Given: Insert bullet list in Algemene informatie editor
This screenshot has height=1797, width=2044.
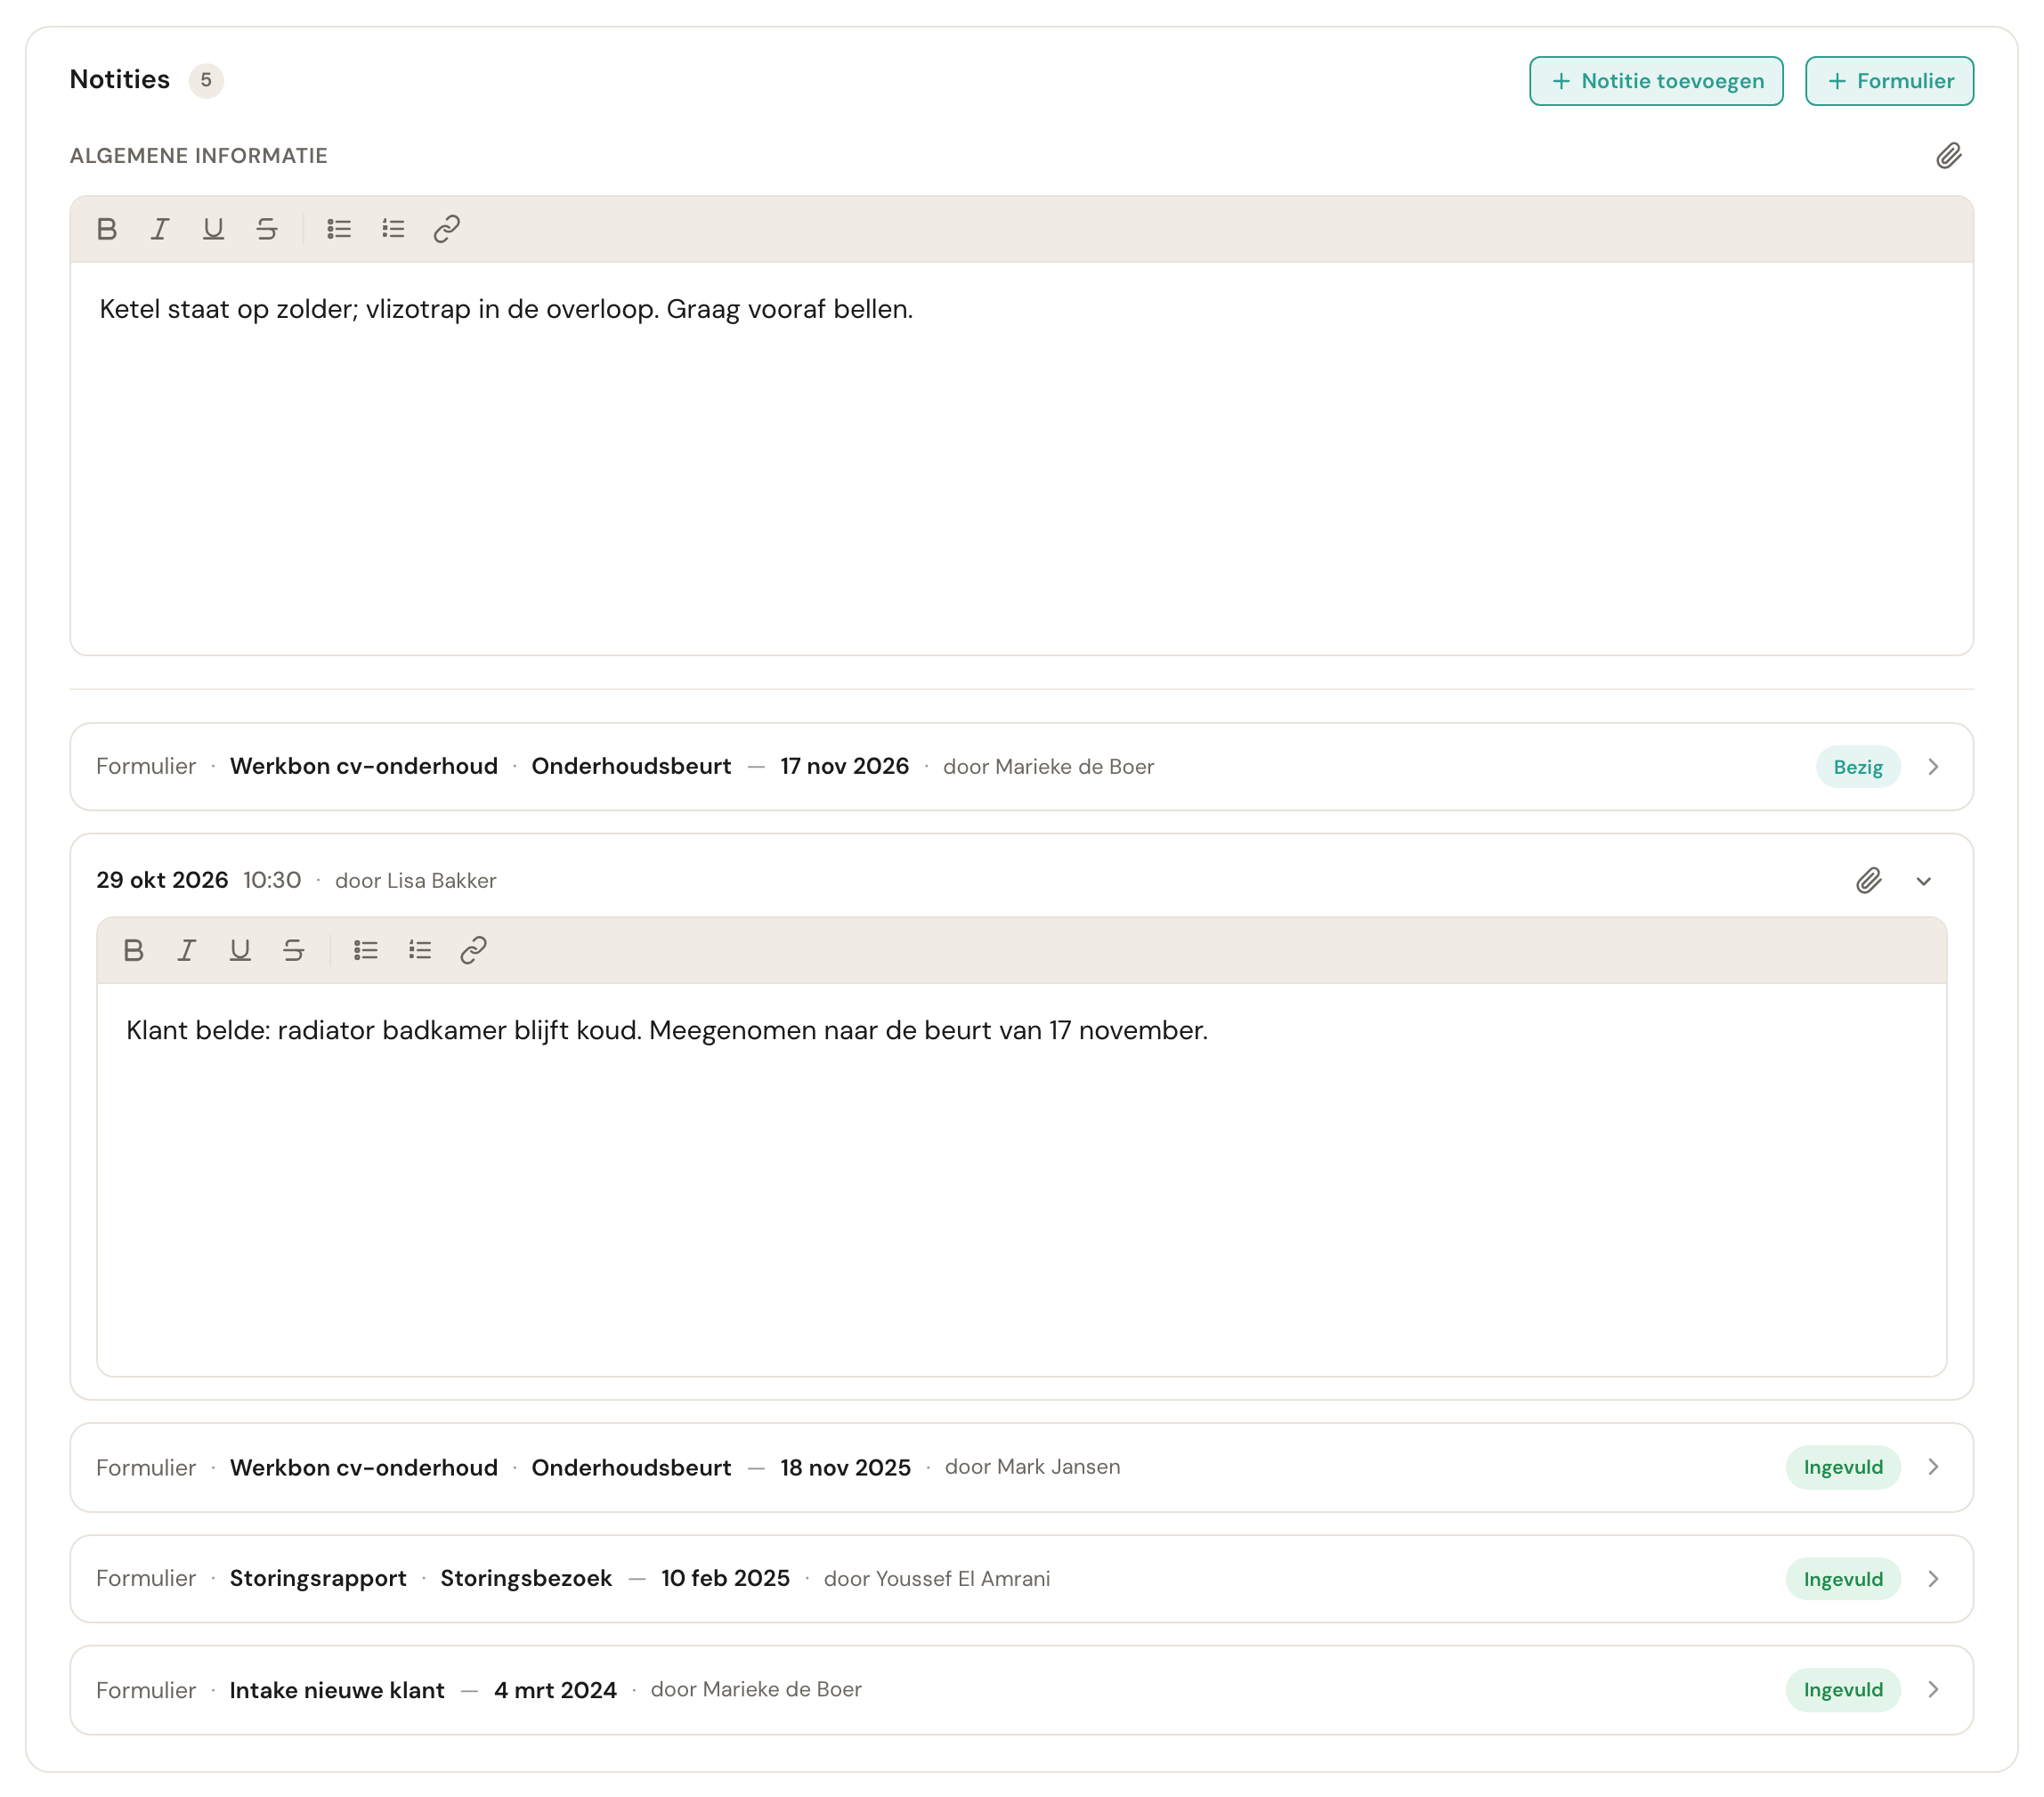Looking at the screenshot, I should coord(339,229).
